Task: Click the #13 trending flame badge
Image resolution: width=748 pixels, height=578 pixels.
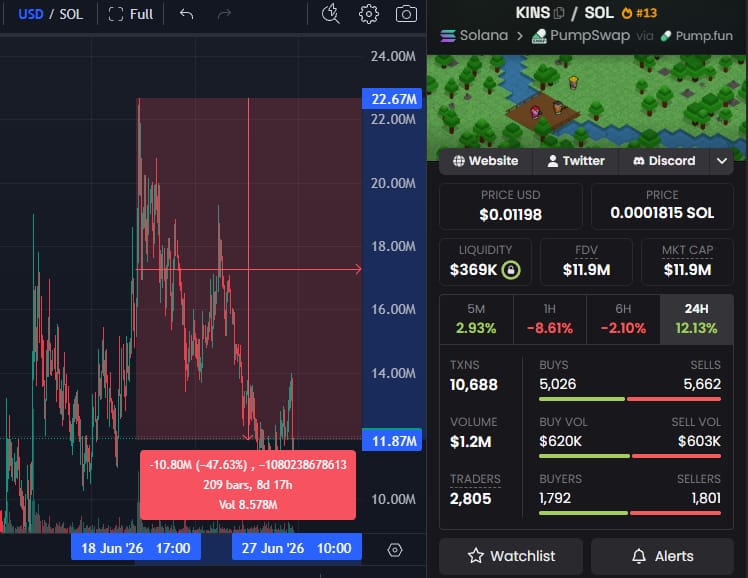Action: [x=639, y=13]
